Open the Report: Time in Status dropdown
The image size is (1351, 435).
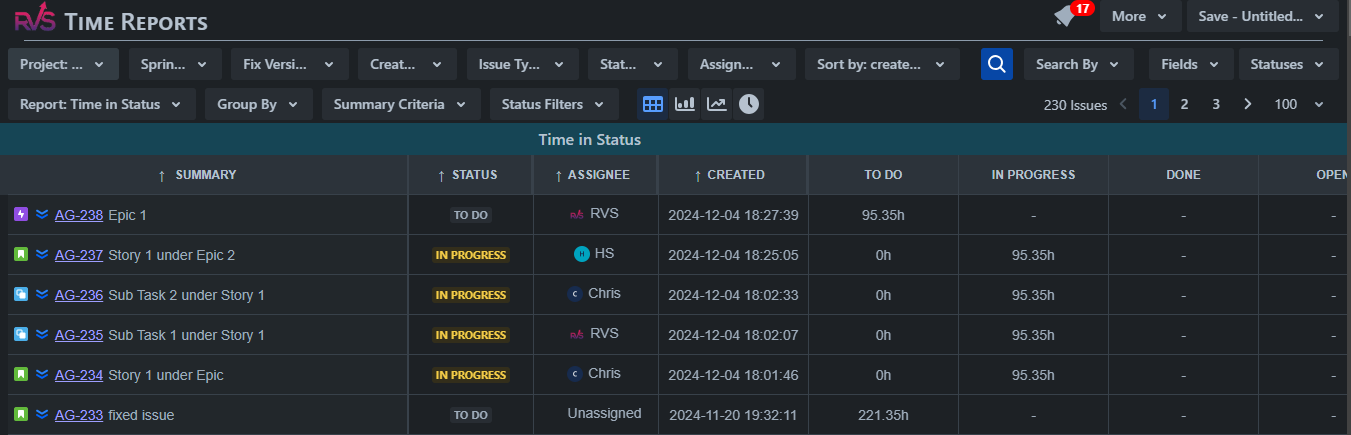click(x=101, y=104)
